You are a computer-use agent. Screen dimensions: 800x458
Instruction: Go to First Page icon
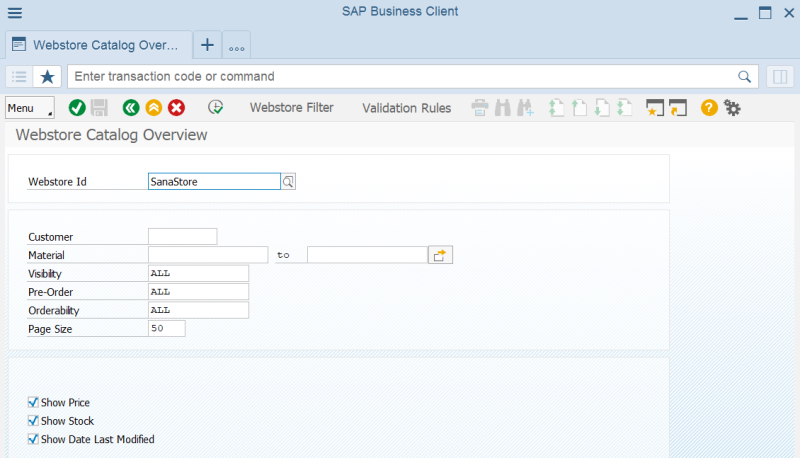[x=557, y=108]
